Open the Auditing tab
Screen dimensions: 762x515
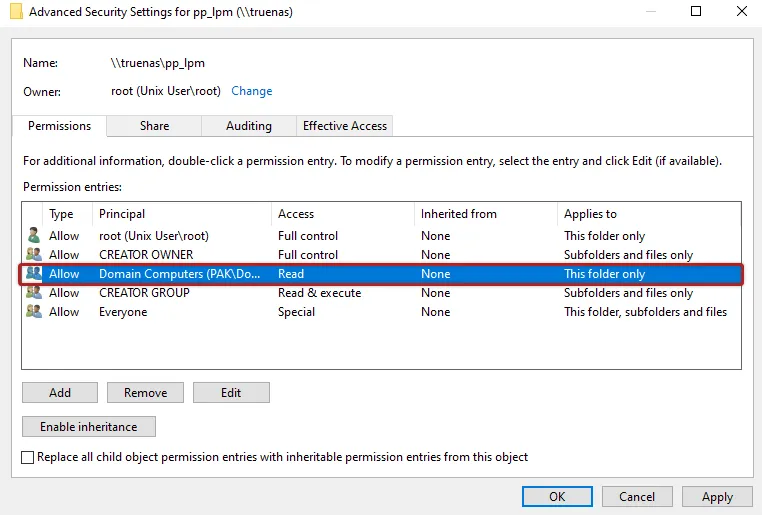pos(248,126)
